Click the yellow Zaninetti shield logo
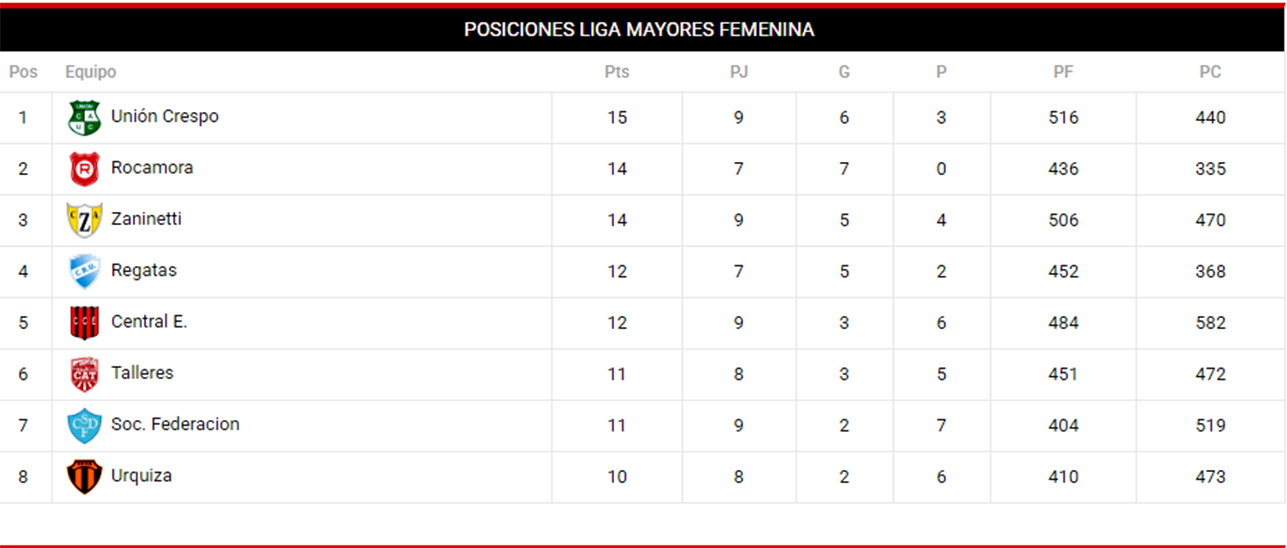1287x548 pixels. 84,220
